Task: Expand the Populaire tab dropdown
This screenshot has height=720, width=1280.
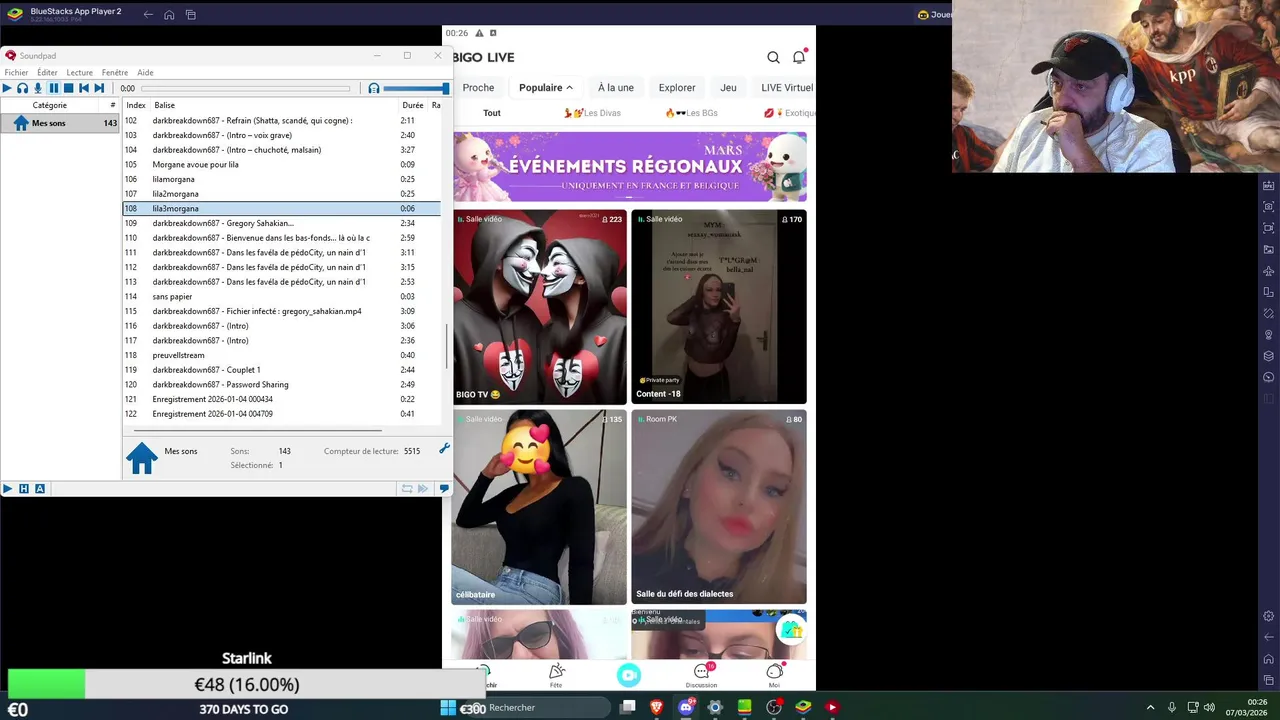Action: 546,87
